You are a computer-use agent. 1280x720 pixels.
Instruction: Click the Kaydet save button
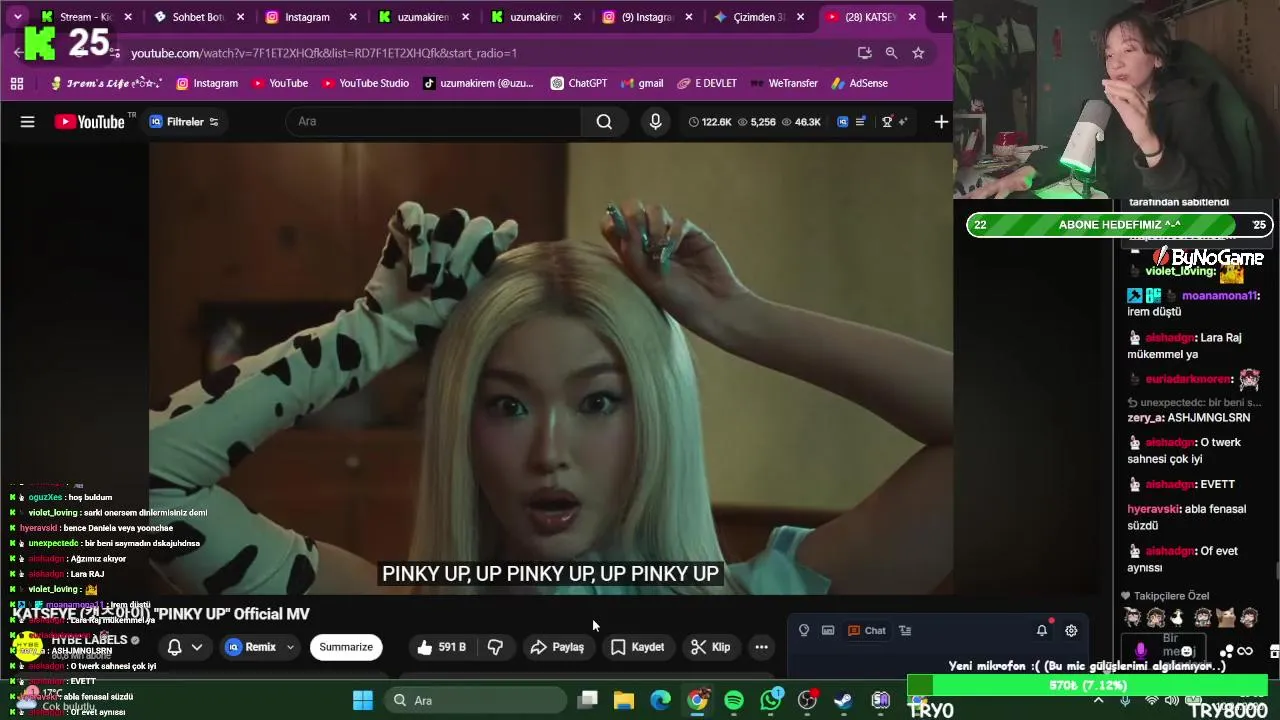(637, 647)
